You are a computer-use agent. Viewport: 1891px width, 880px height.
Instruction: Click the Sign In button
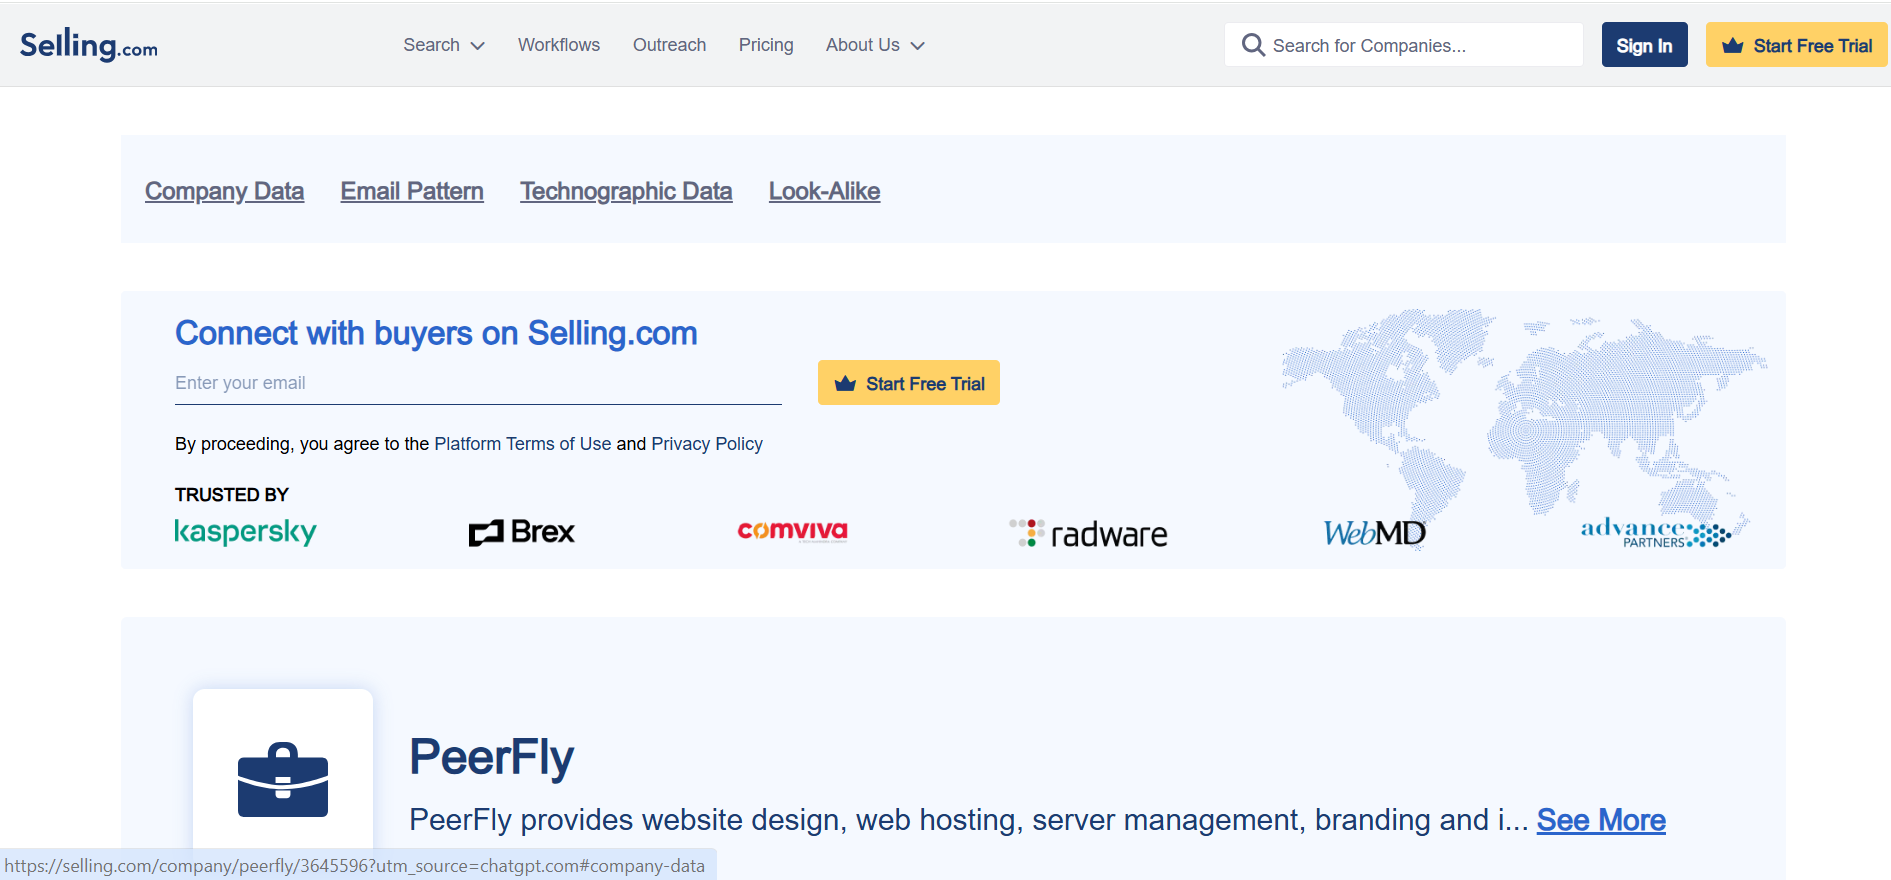click(x=1644, y=45)
